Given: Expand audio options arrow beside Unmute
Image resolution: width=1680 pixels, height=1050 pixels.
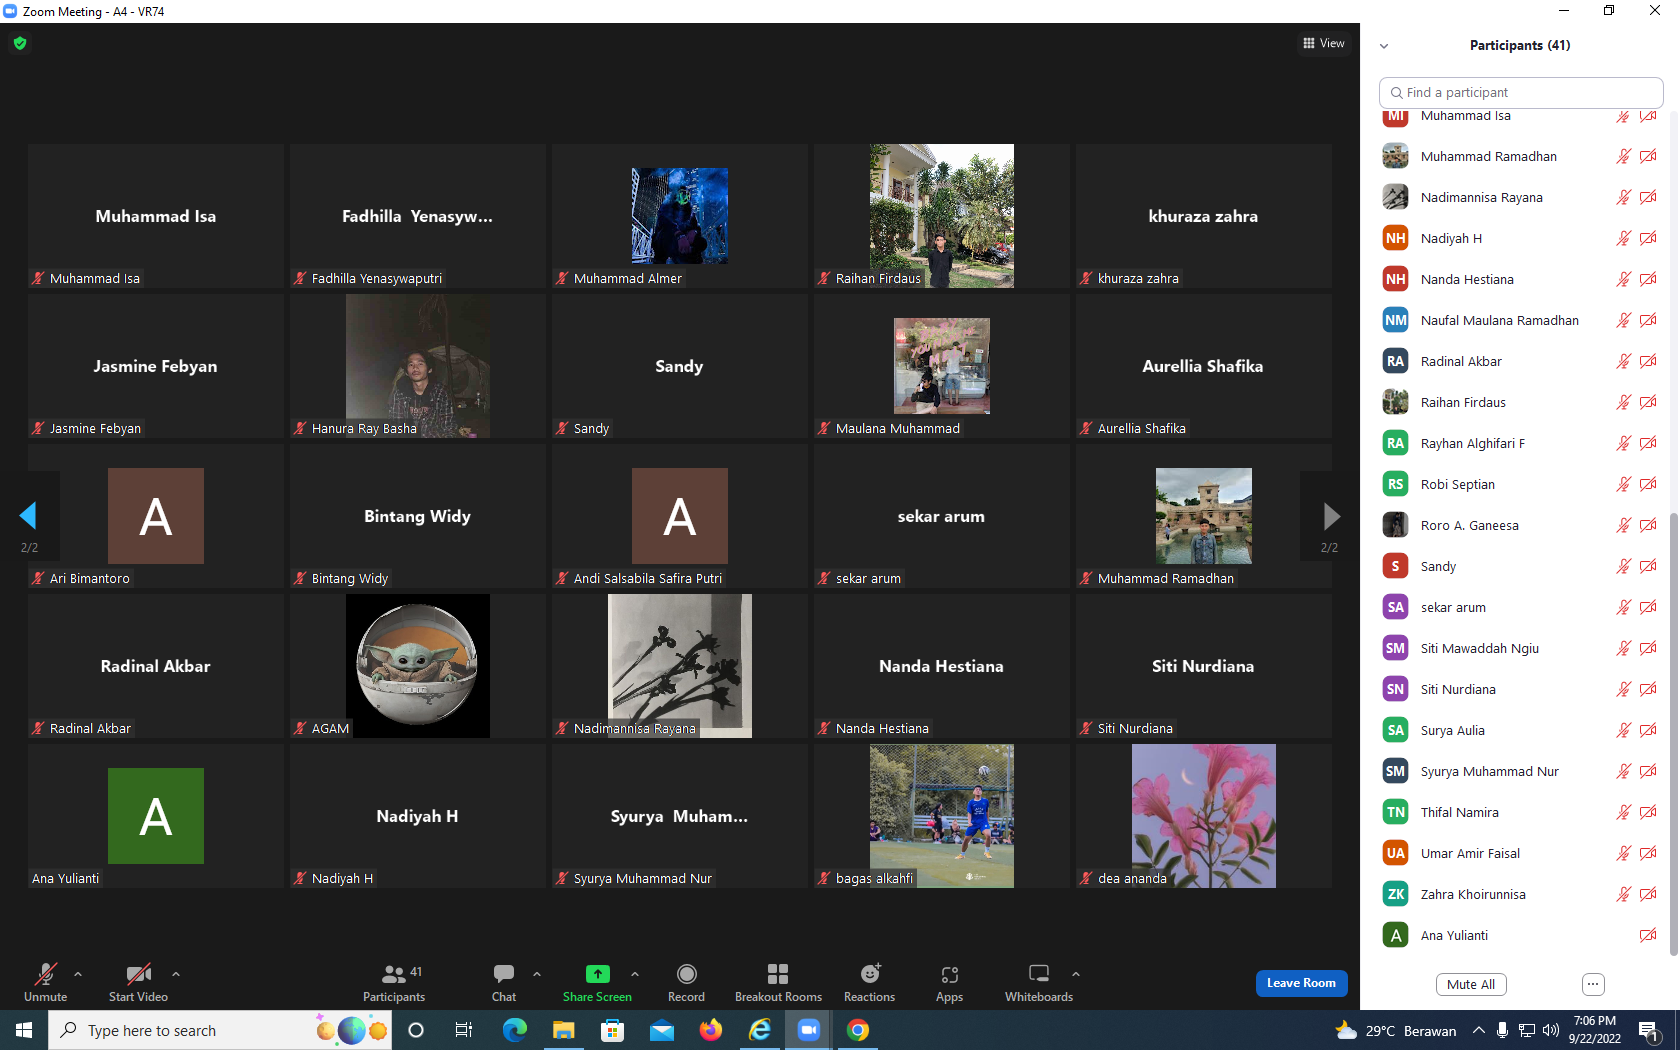Looking at the screenshot, I should coord(78,973).
